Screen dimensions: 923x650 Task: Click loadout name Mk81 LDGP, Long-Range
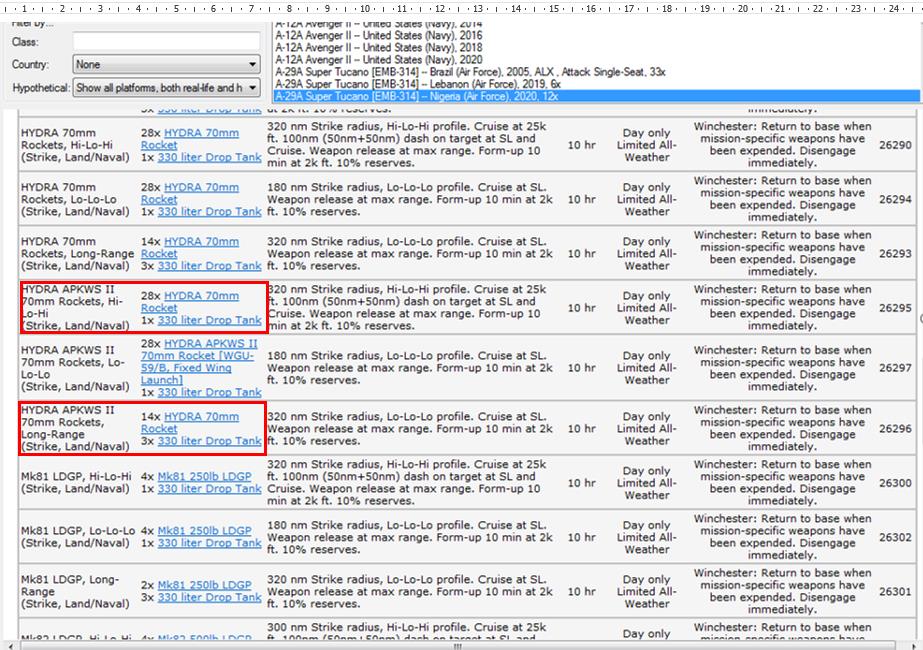tap(75, 591)
